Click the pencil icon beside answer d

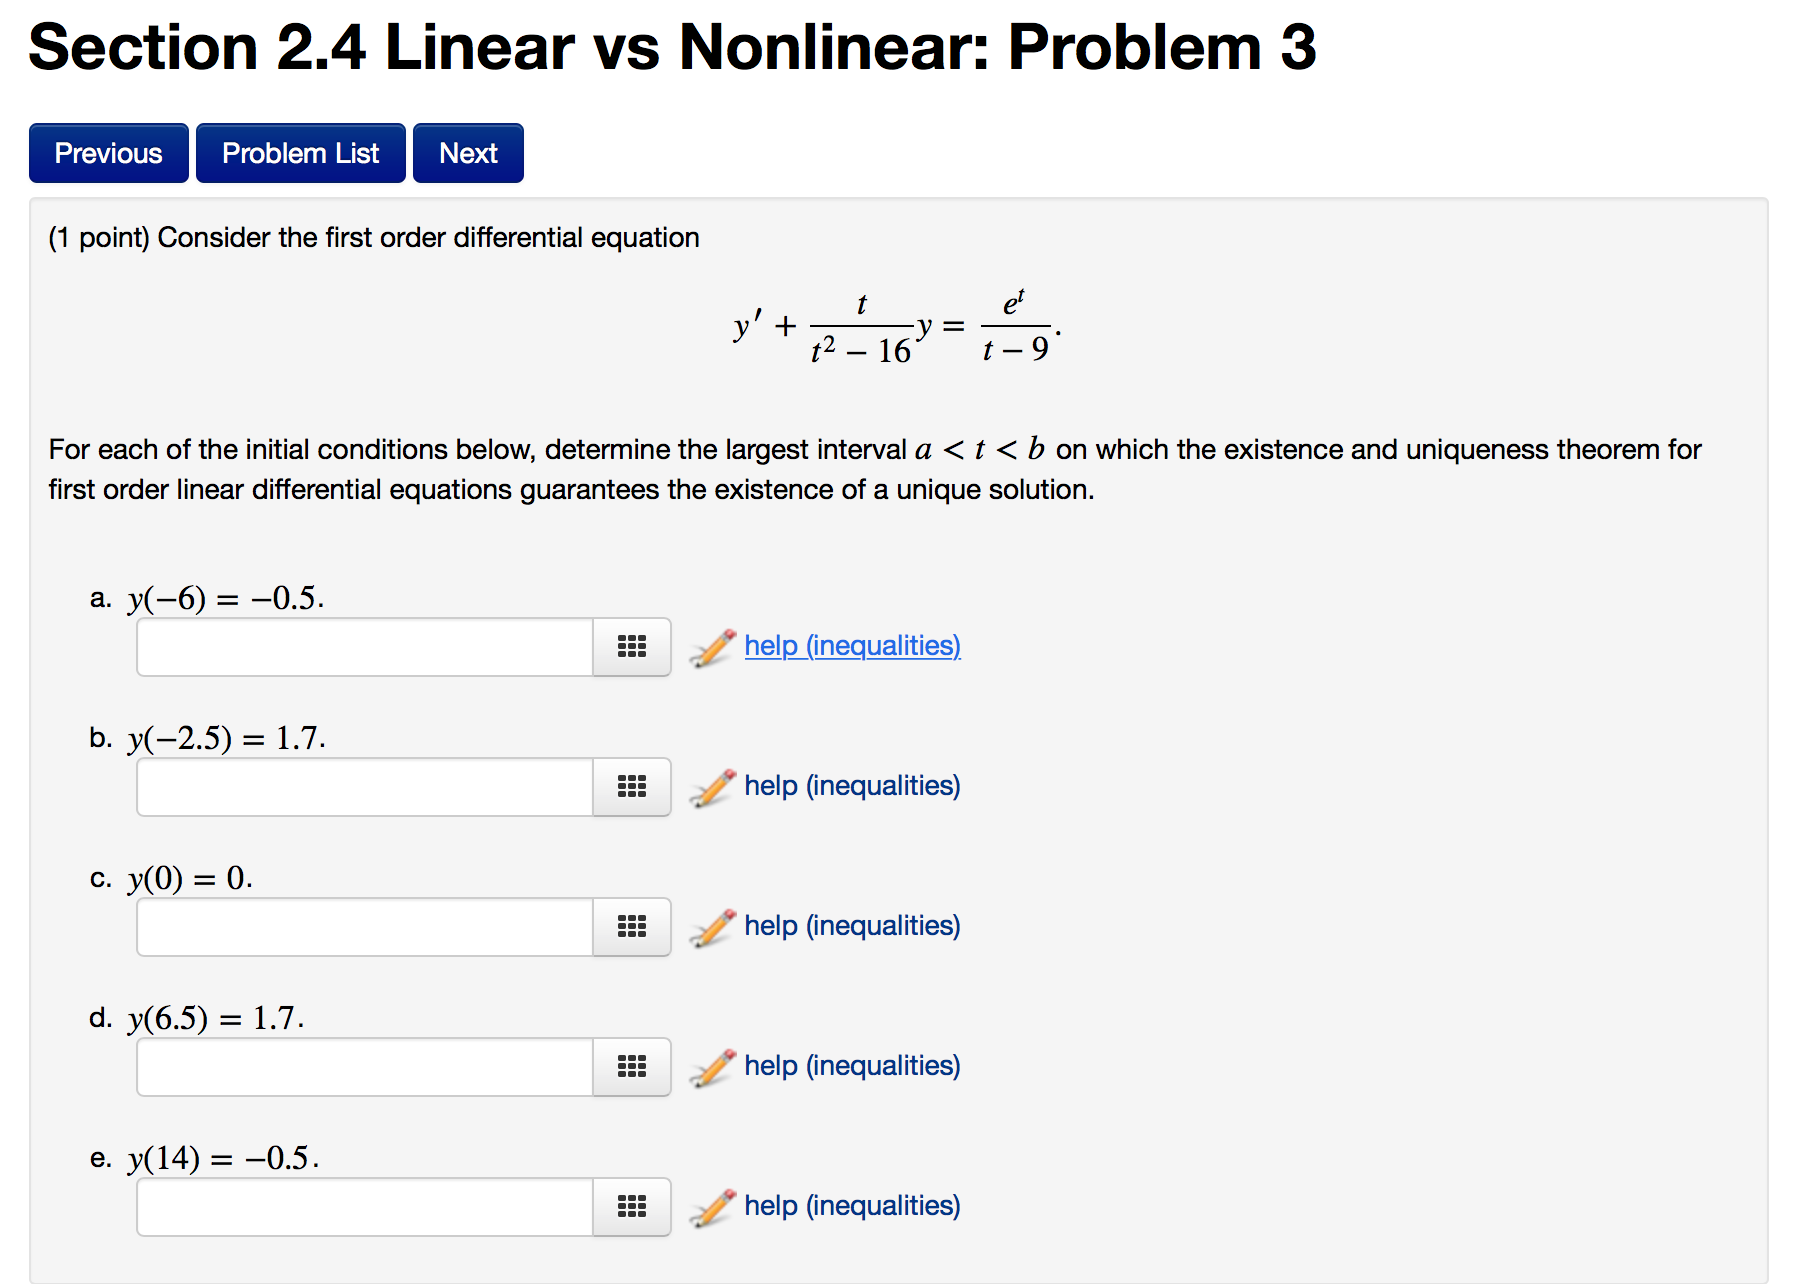pyautogui.click(x=713, y=1068)
